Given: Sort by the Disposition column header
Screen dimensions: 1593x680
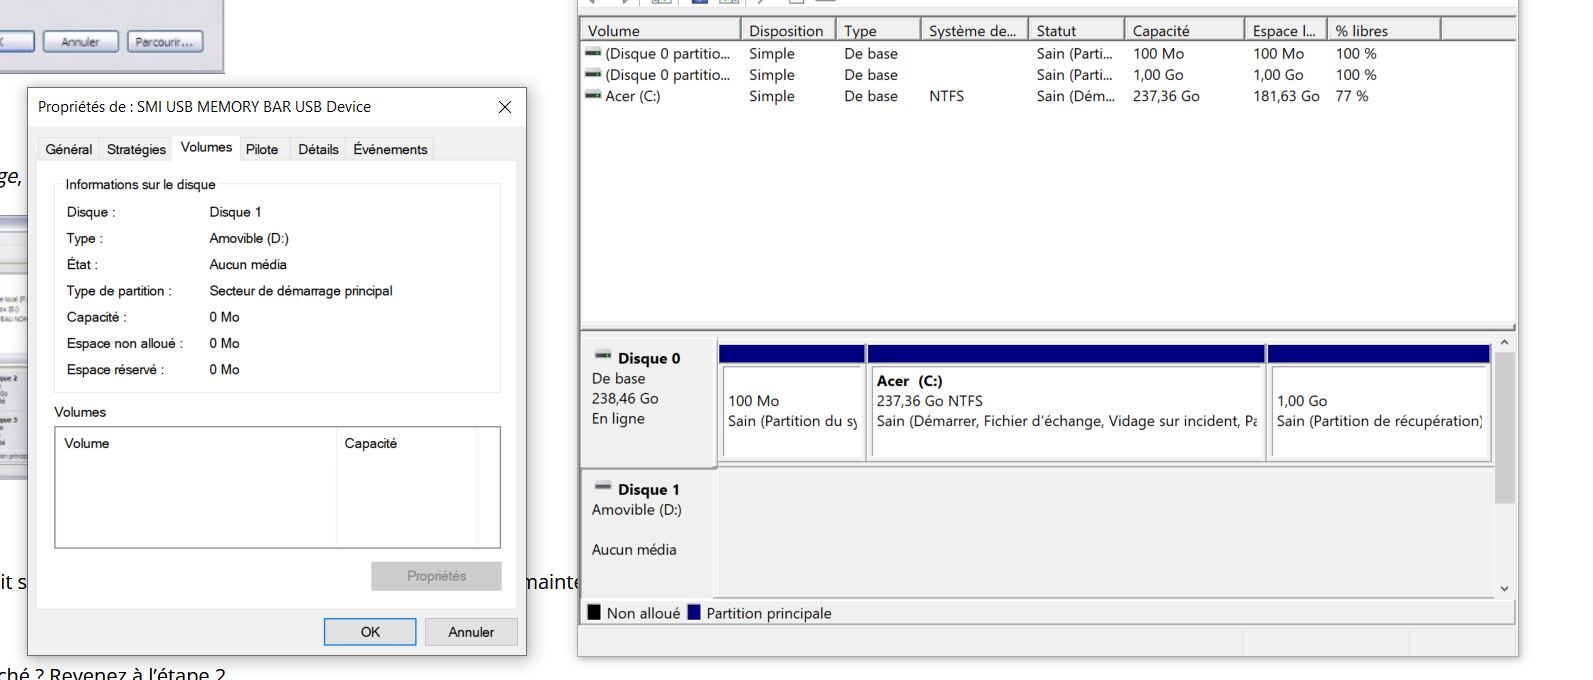Looking at the screenshot, I should pyautogui.click(x=789, y=31).
